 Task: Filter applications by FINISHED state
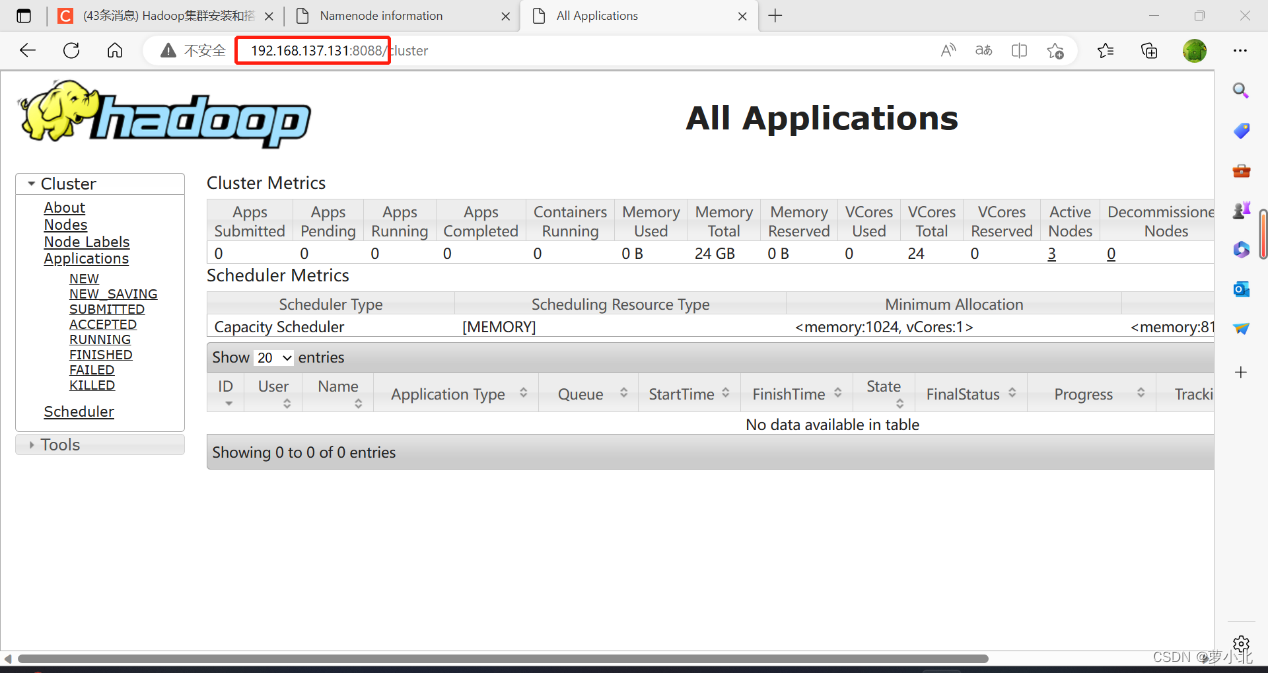(101, 354)
